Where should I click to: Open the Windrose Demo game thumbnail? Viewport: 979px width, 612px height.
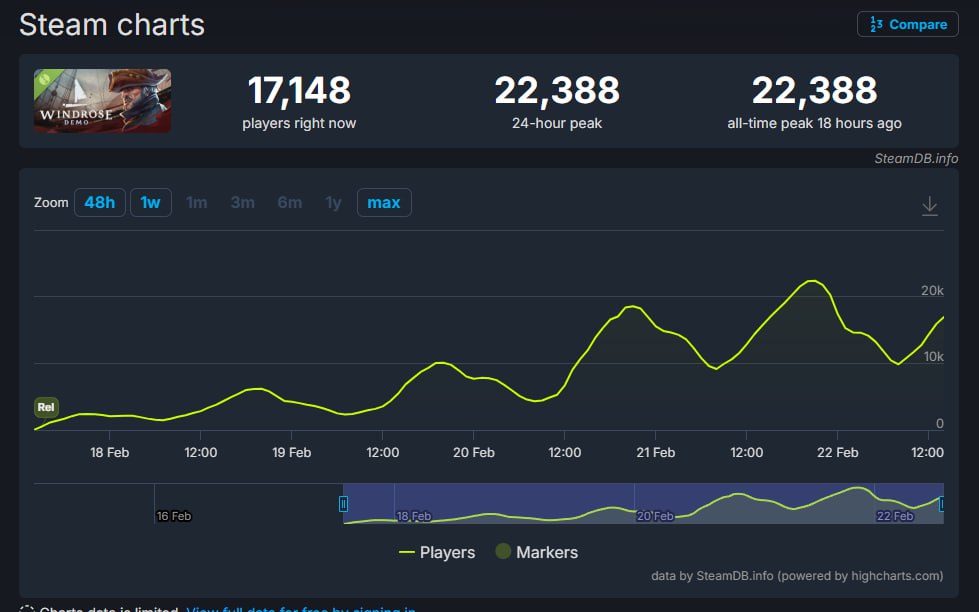click(x=102, y=101)
